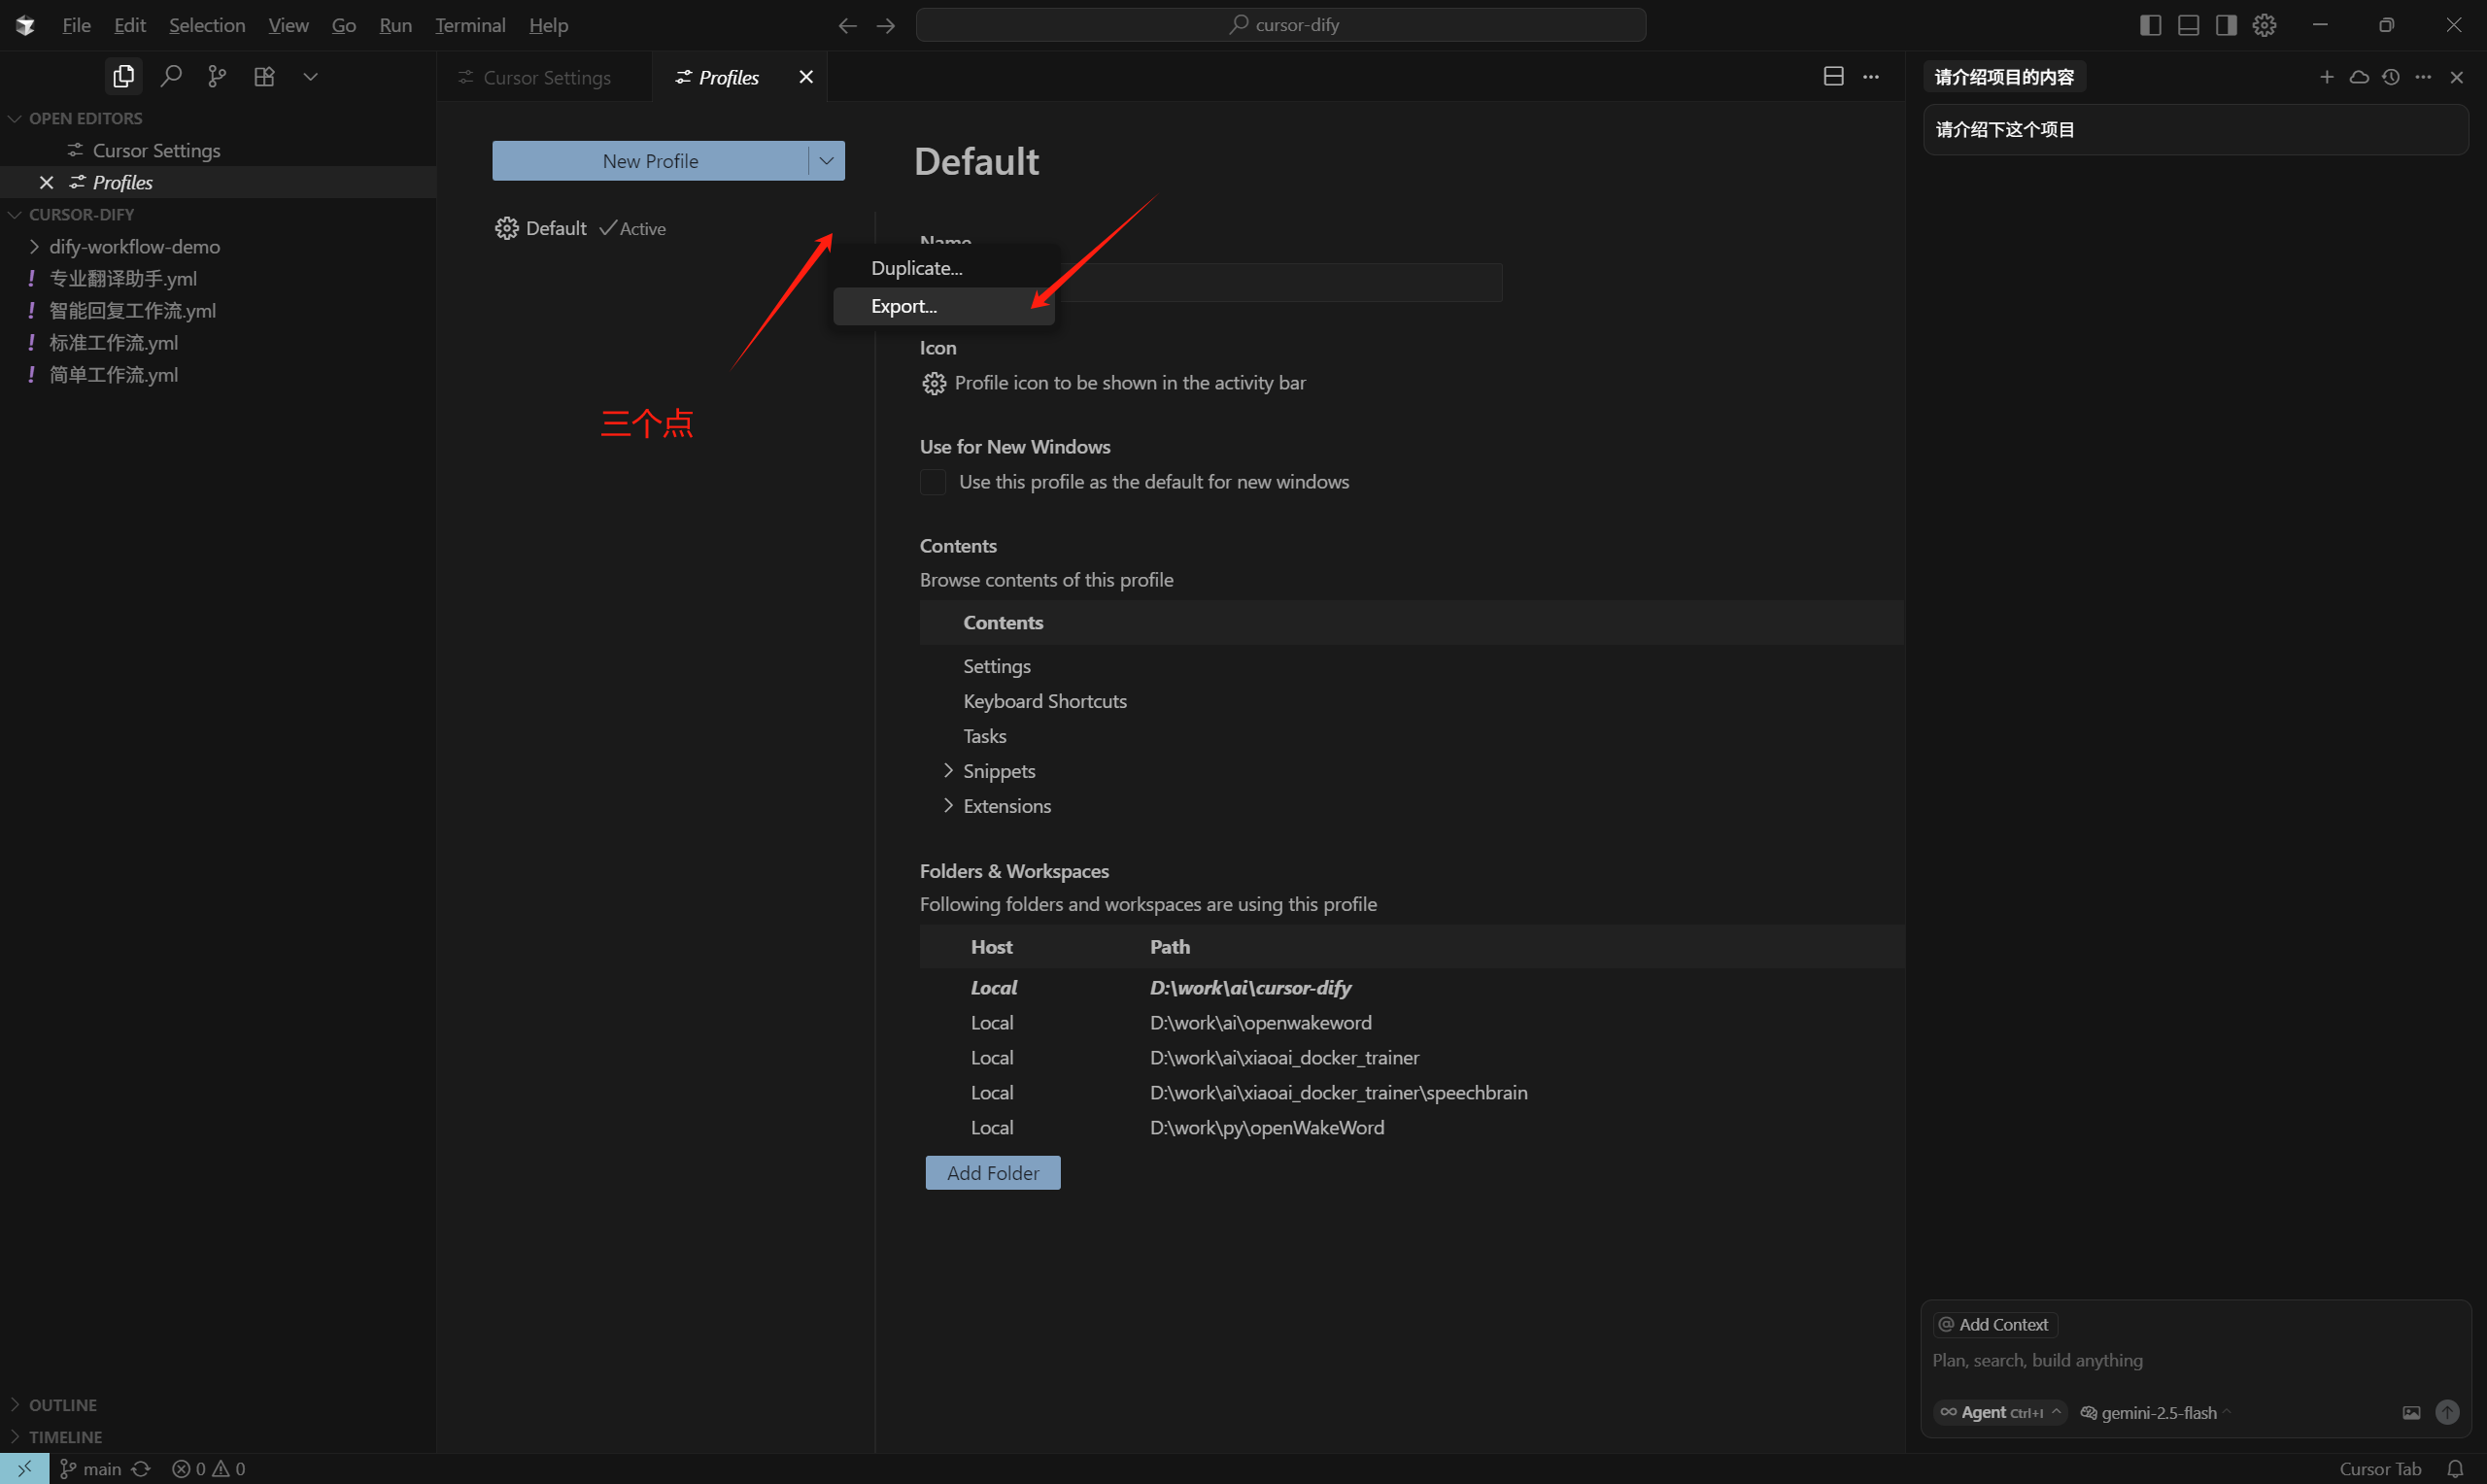Open chat history clock icon
The image size is (2487, 1484).
[2390, 77]
